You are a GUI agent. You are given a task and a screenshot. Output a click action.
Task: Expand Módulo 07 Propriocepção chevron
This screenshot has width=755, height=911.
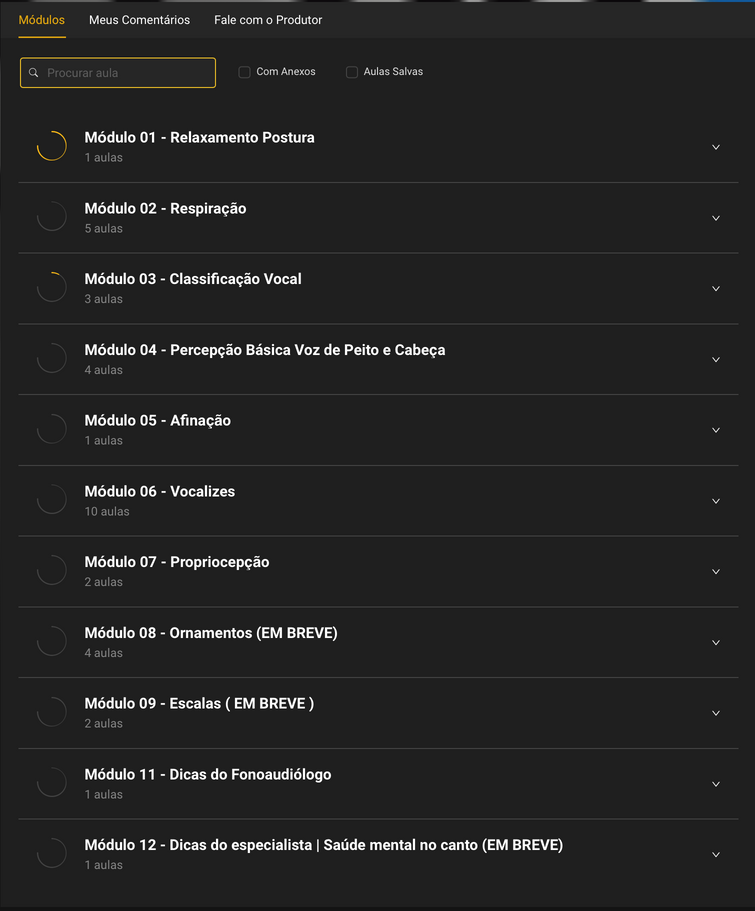(716, 571)
